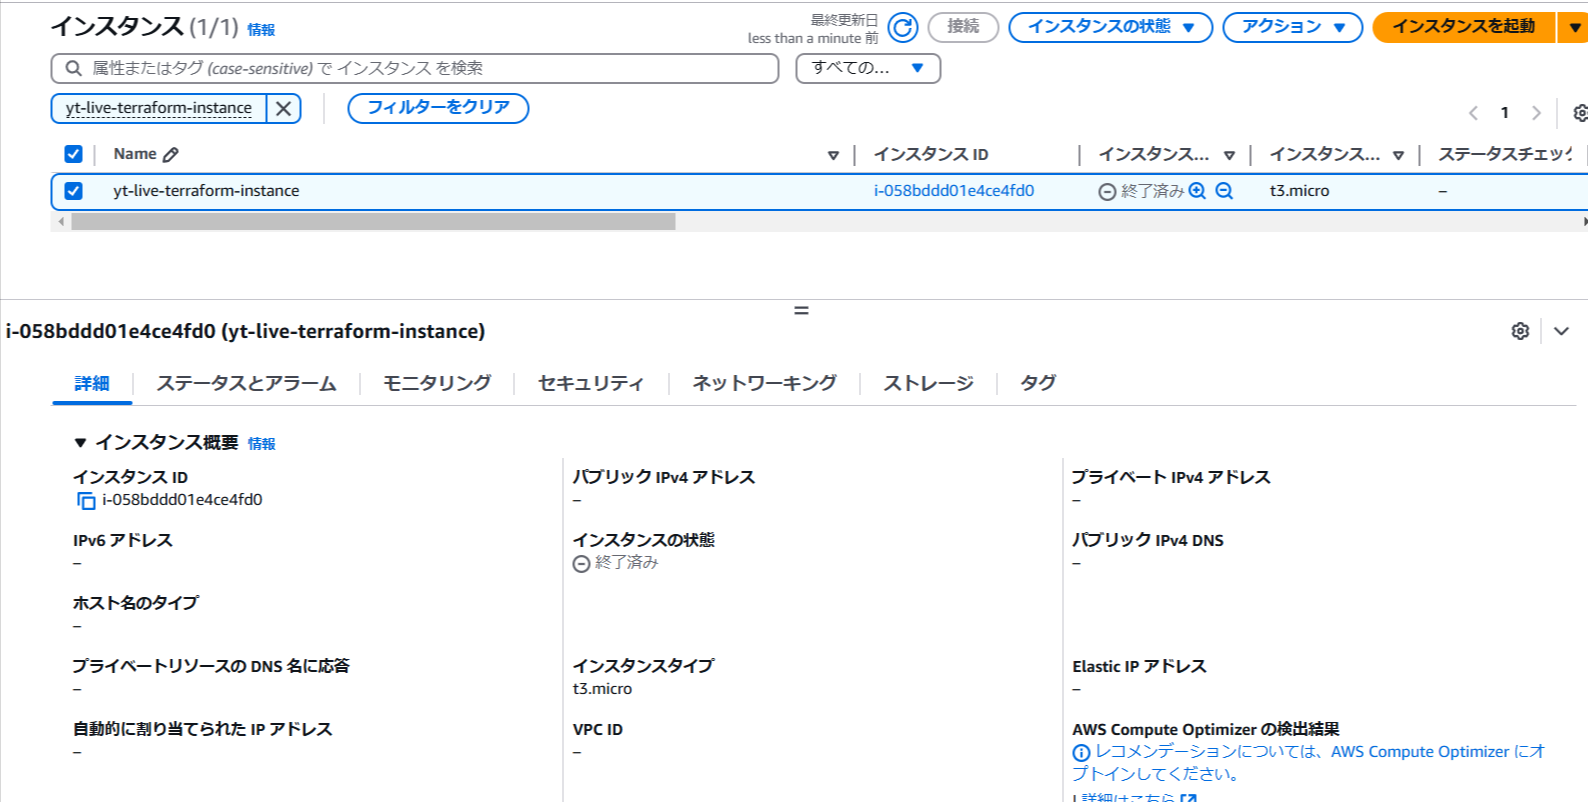Open details panel settings gear
The width and height of the screenshot is (1588, 802).
tap(1520, 331)
